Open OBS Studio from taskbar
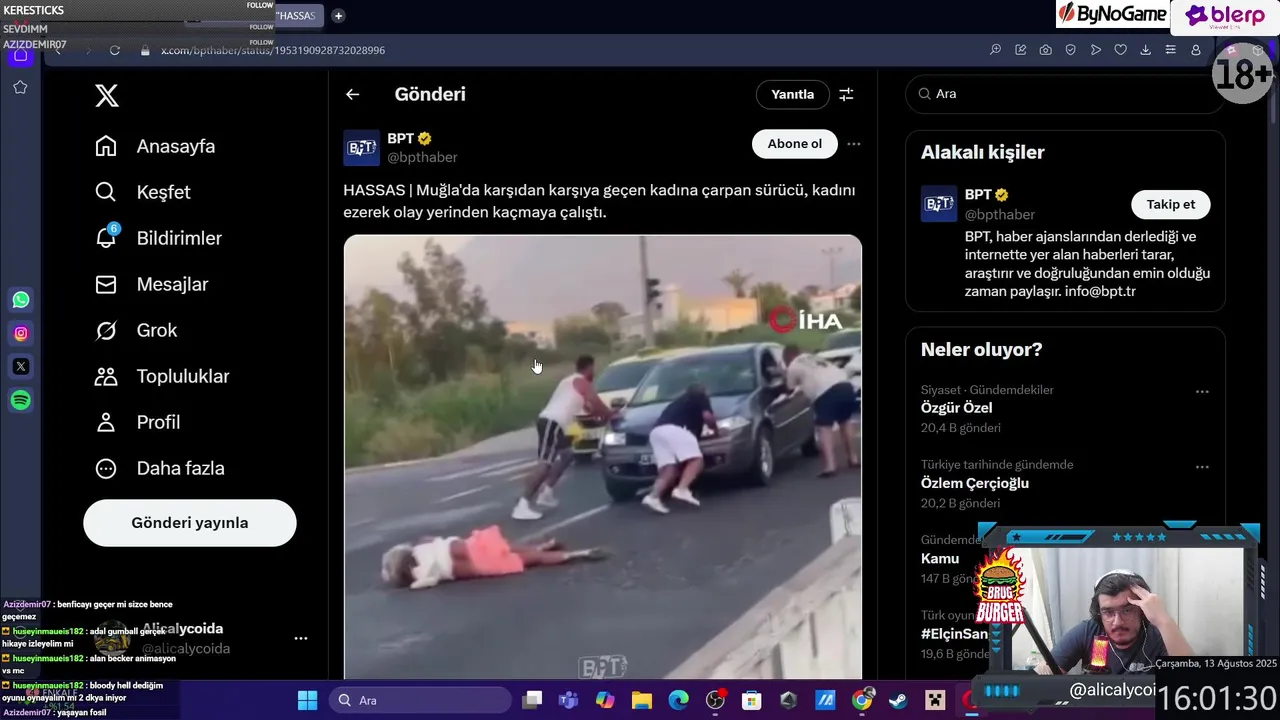Screen dimensions: 1280x720 715,700
